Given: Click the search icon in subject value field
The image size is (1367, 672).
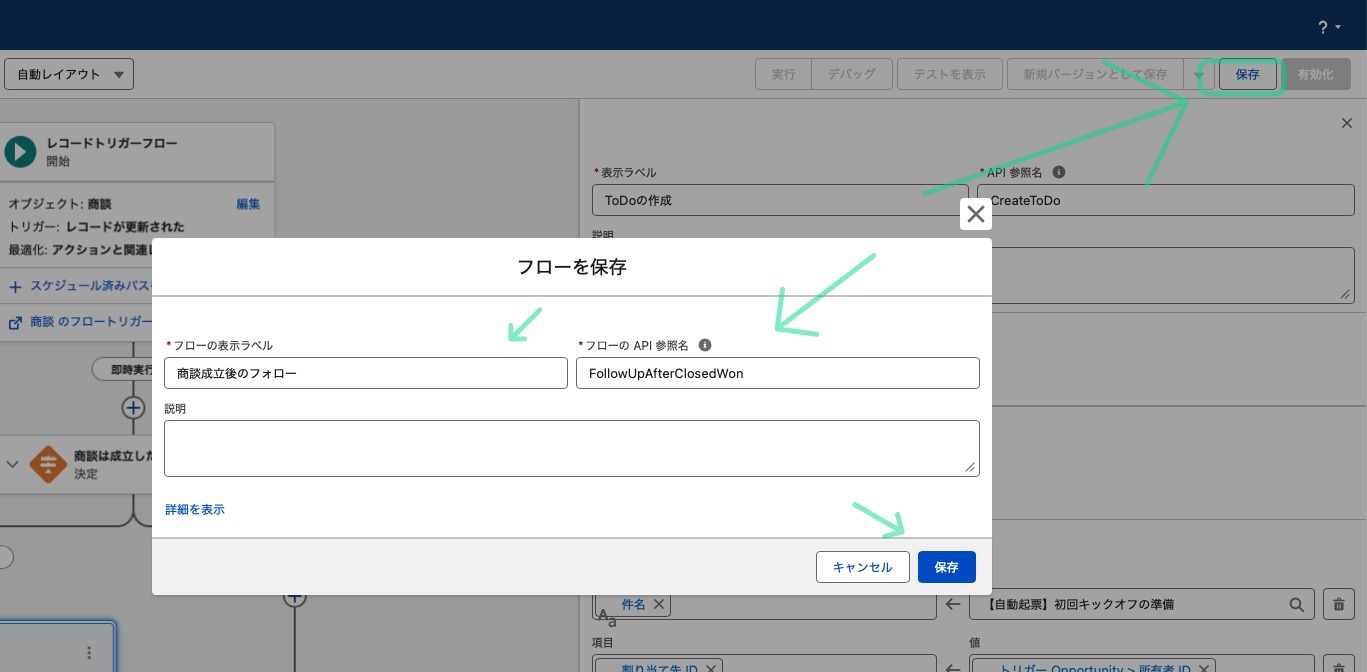Looking at the screenshot, I should (x=1296, y=605).
